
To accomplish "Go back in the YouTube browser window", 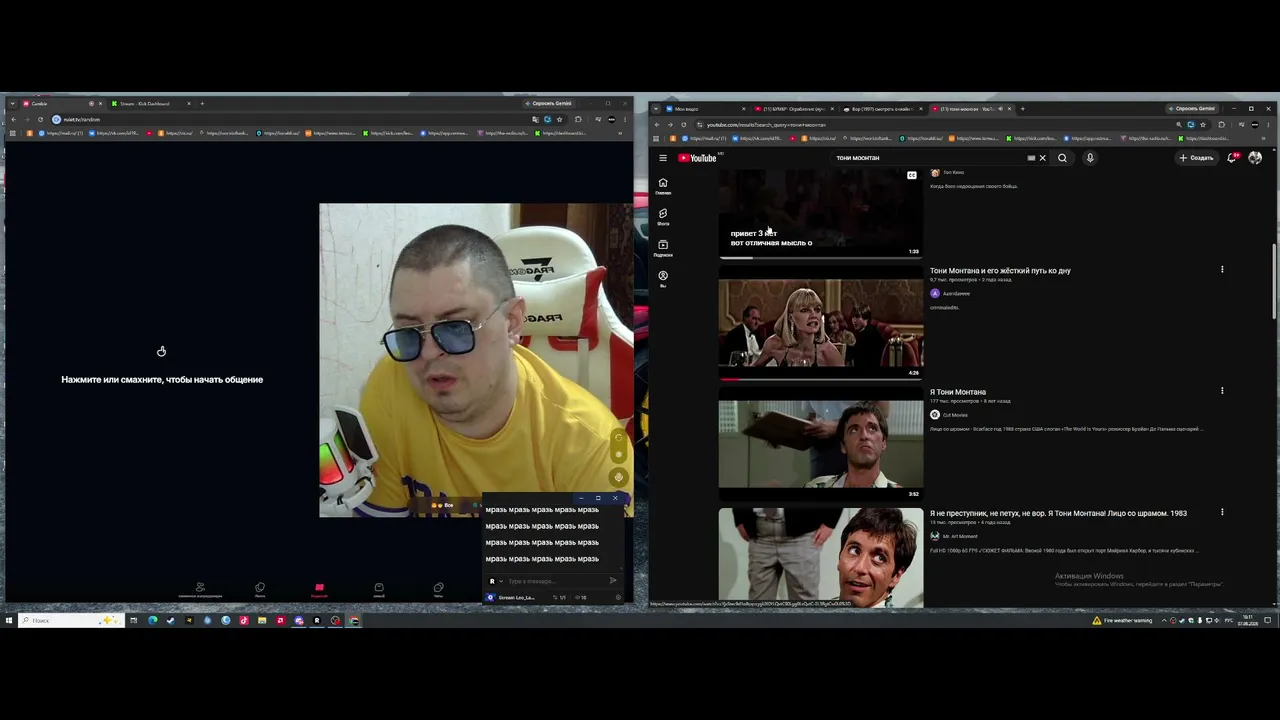I will tap(656, 125).
